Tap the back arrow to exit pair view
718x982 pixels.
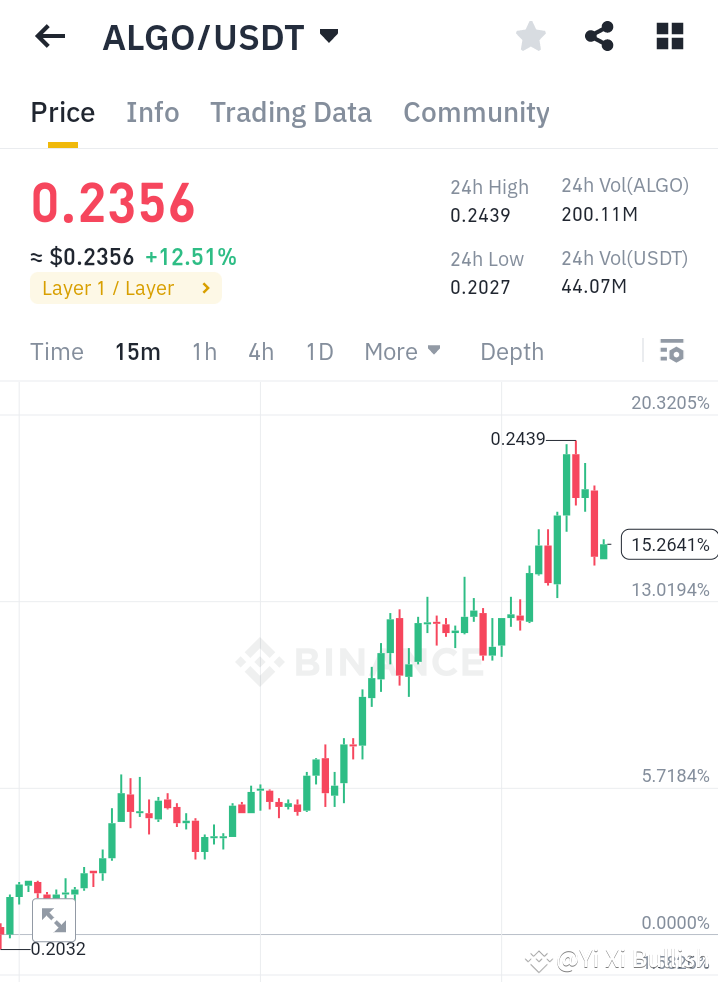[x=48, y=36]
